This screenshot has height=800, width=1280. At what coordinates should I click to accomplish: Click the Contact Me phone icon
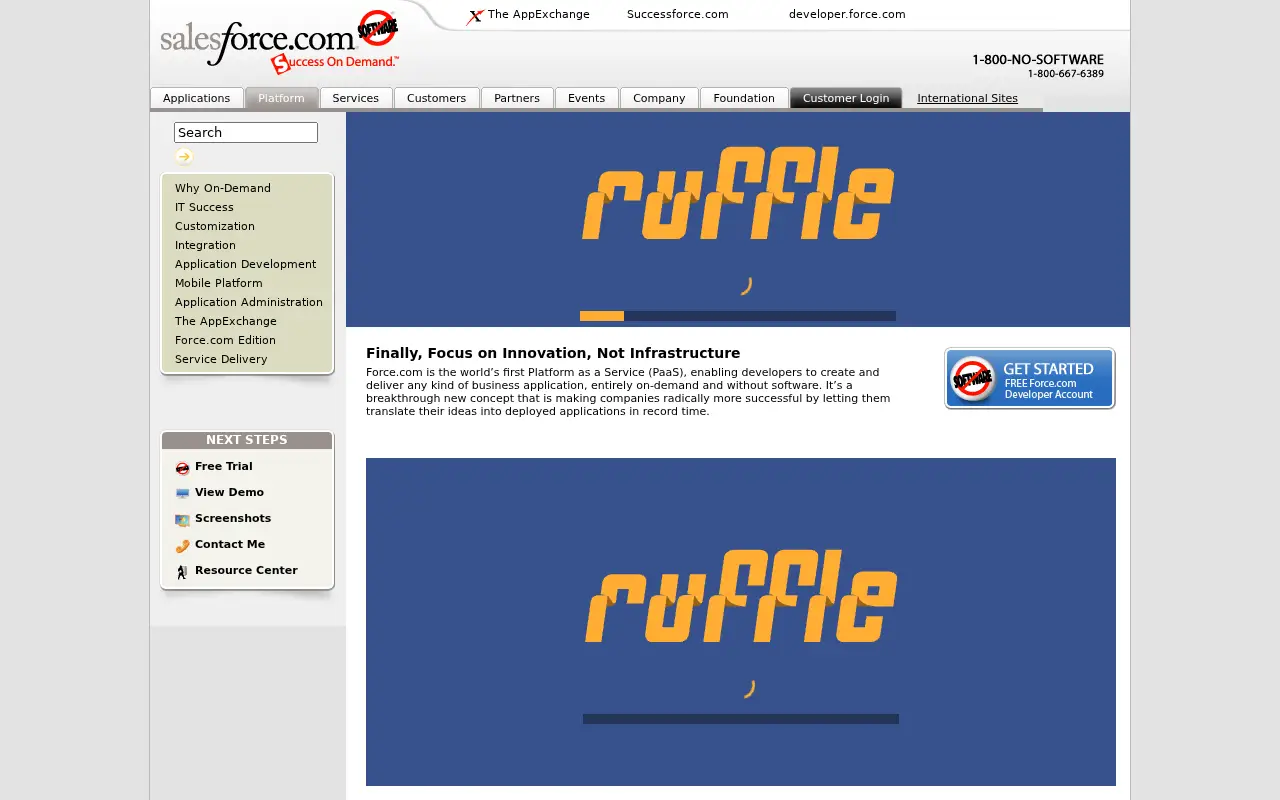(182, 546)
